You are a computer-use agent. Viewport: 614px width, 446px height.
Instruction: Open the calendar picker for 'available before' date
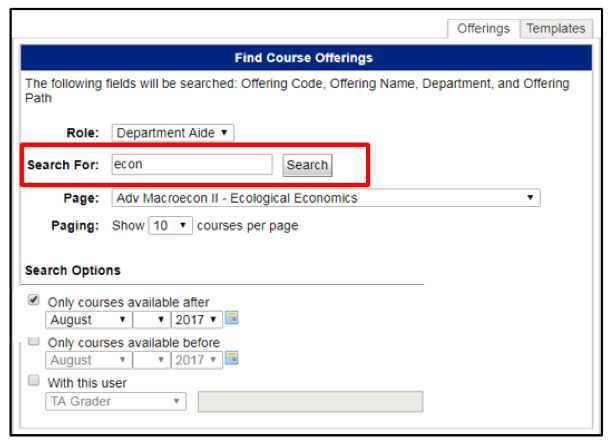pos(232,359)
